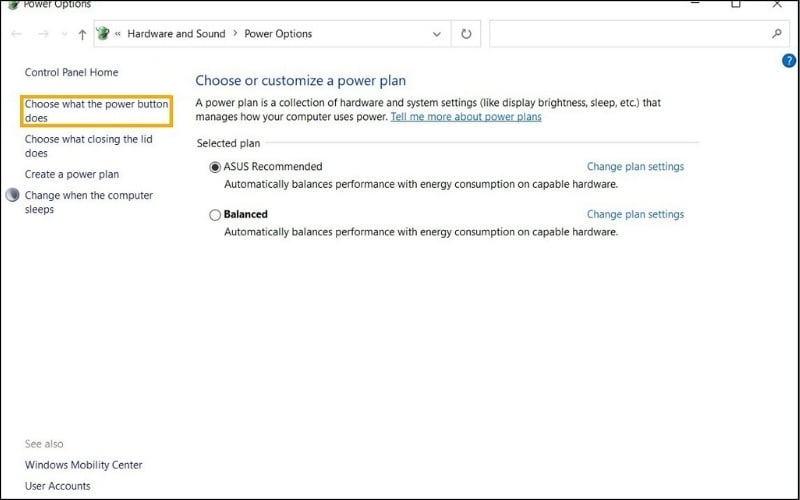
Task: Click the Back navigation arrow
Action: tap(16, 34)
